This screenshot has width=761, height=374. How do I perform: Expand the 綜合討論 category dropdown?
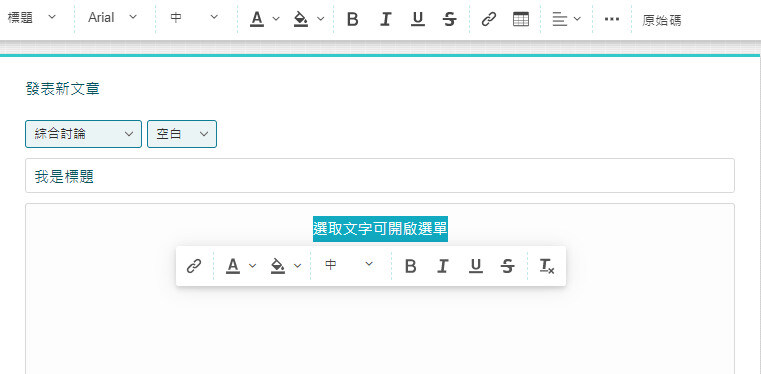[83, 134]
